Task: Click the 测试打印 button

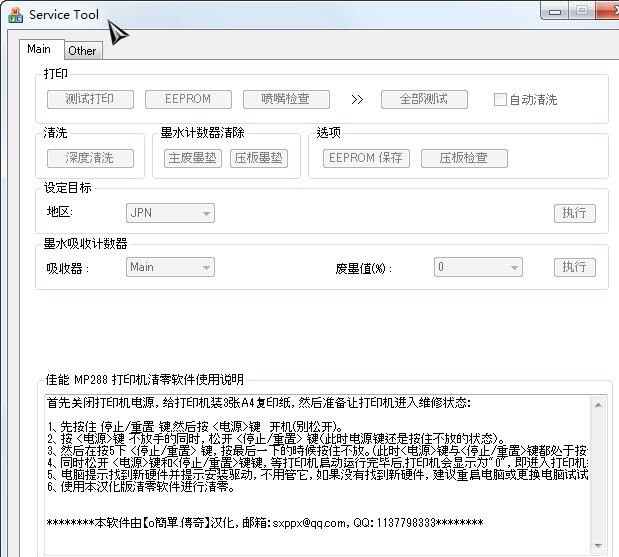Action: coord(90,99)
